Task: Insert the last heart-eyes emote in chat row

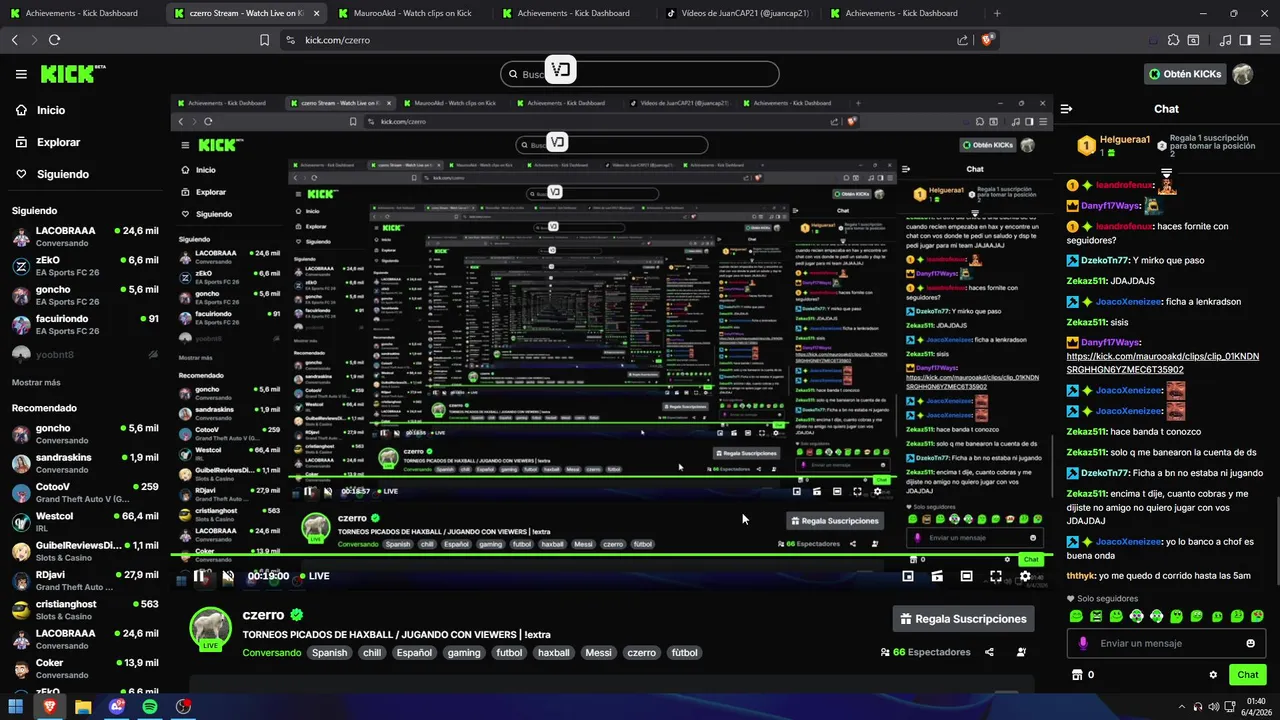Action: [x=1257, y=616]
